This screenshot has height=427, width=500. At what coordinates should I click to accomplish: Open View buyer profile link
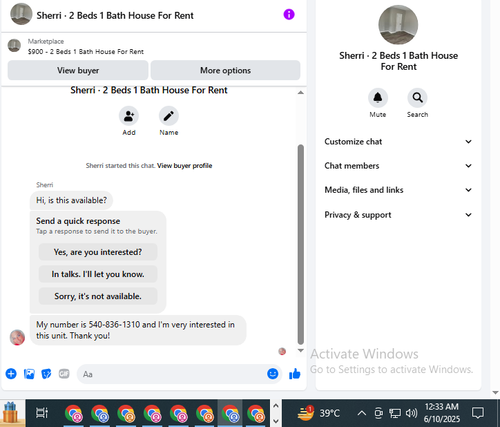(185, 166)
